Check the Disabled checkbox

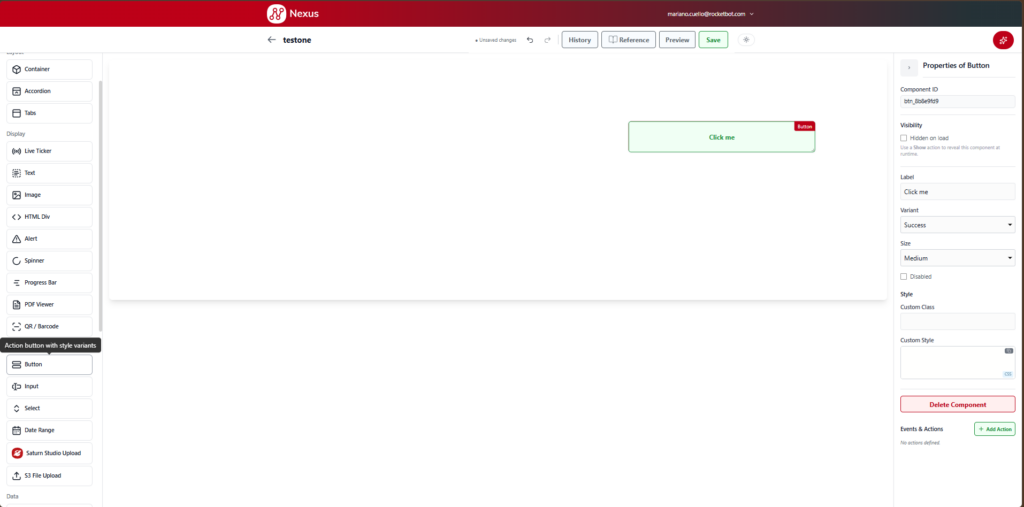(x=904, y=276)
